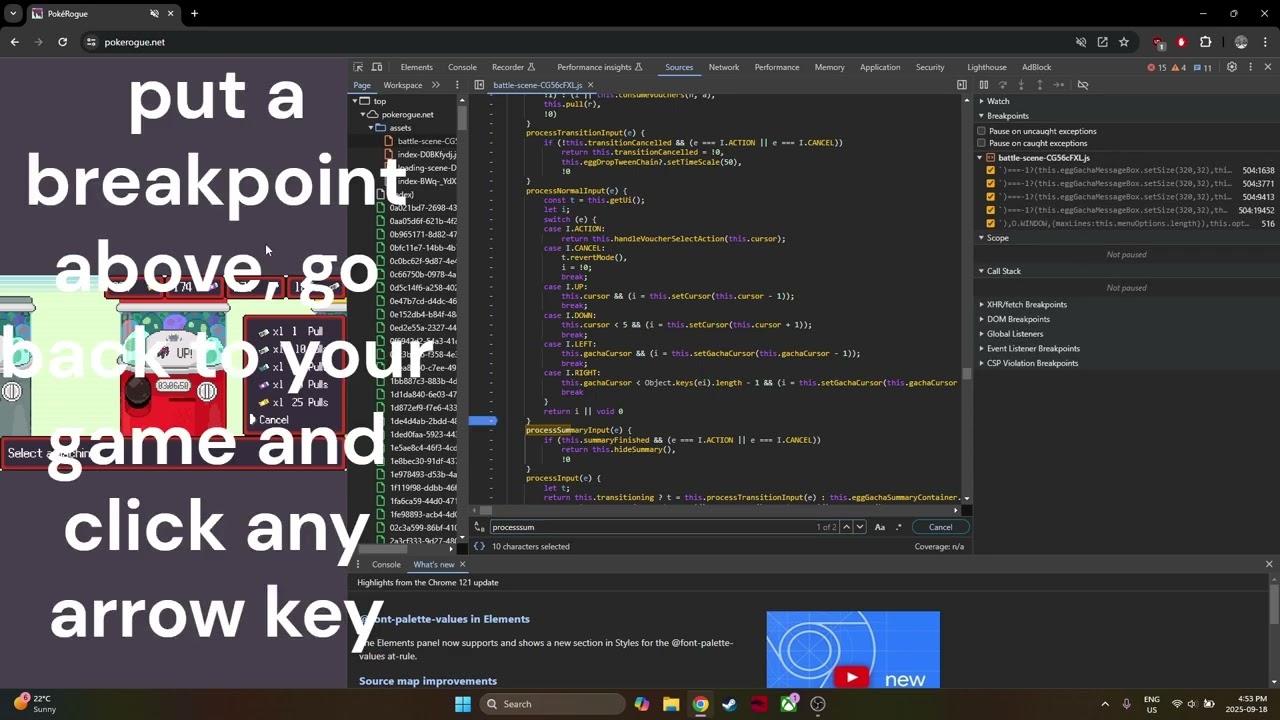Open the Chrome extensions puzzle icon
Viewport: 1280px width, 720px height.
coord(1205,42)
